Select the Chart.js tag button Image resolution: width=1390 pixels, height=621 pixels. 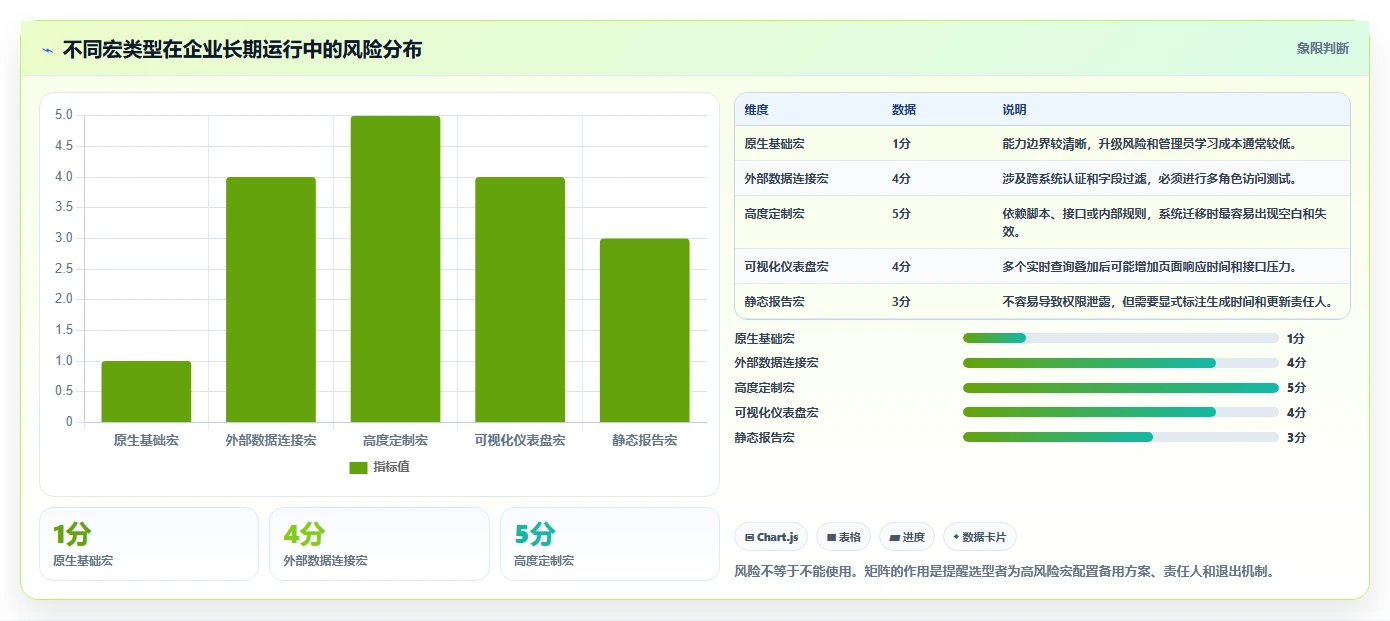(x=772, y=537)
